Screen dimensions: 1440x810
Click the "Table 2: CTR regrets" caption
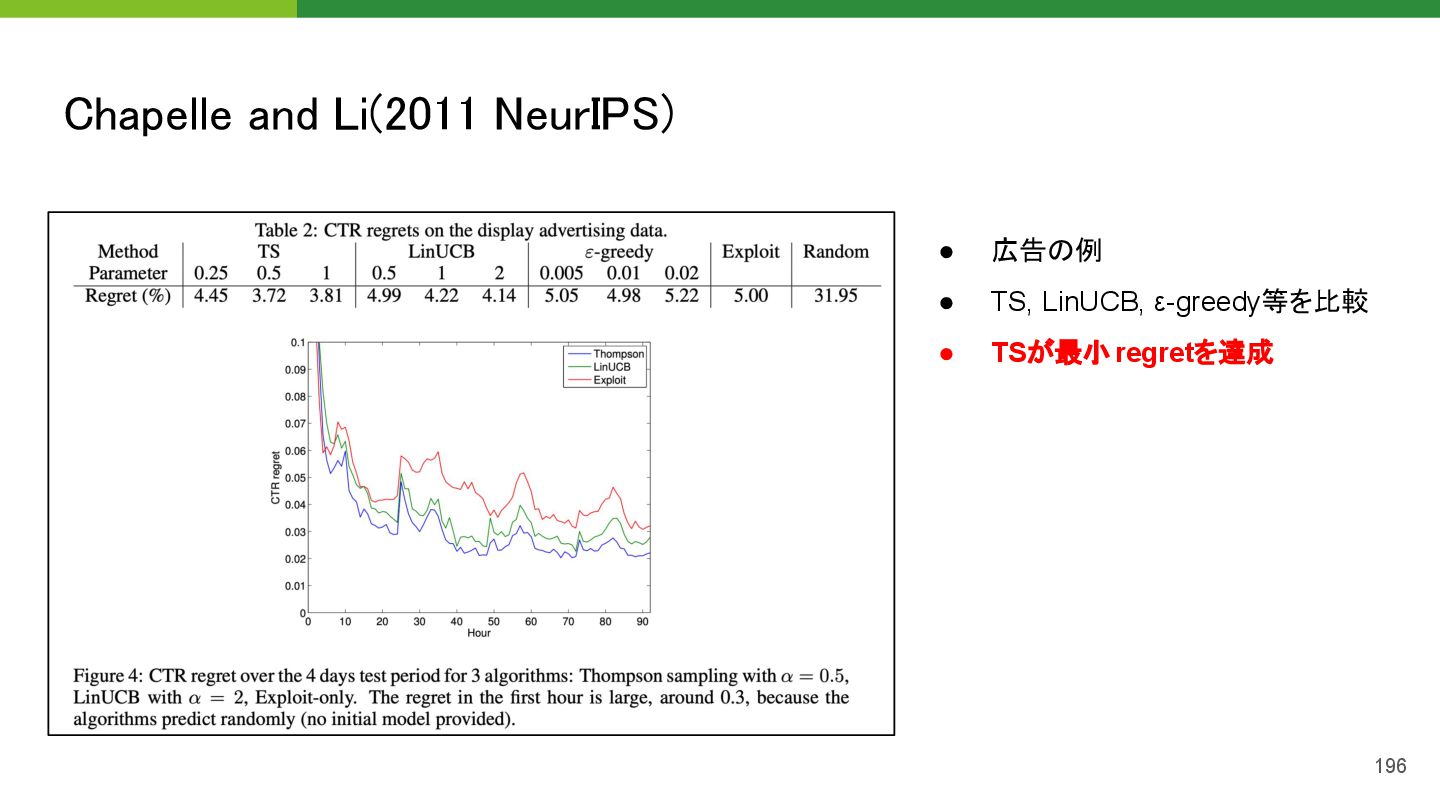[x=461, y=230]
